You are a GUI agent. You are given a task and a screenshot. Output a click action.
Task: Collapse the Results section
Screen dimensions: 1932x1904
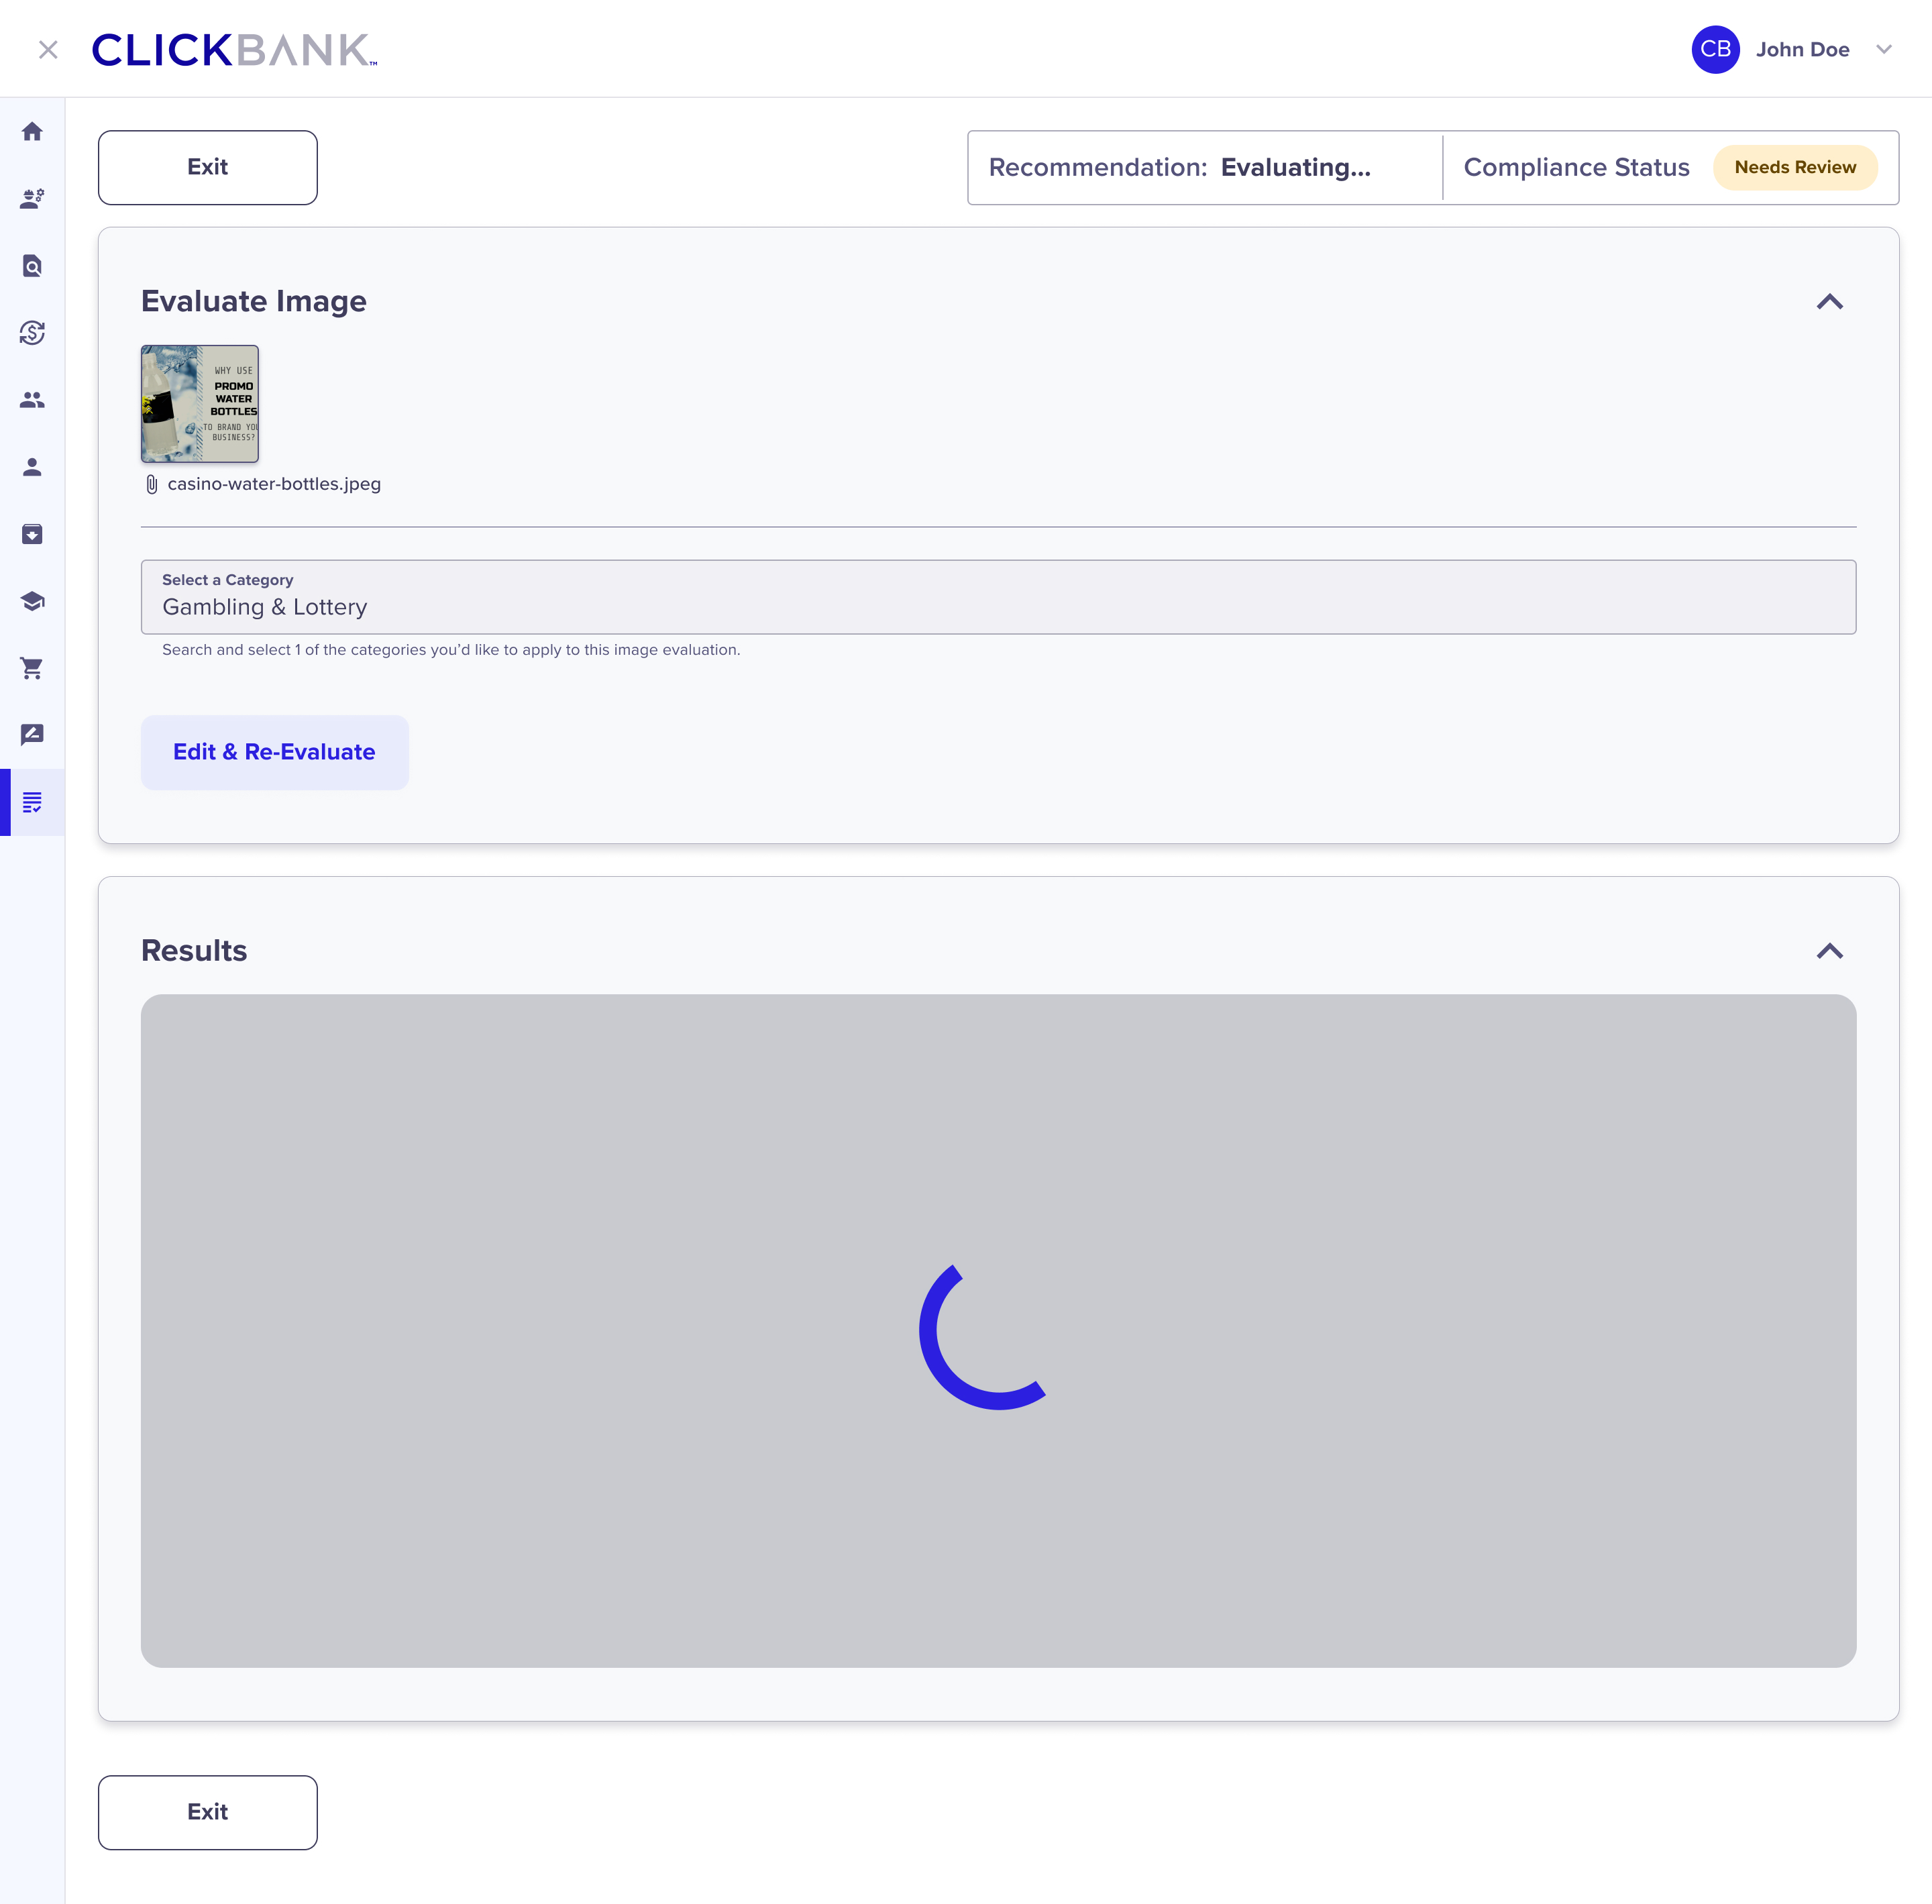click(1829, 951)
